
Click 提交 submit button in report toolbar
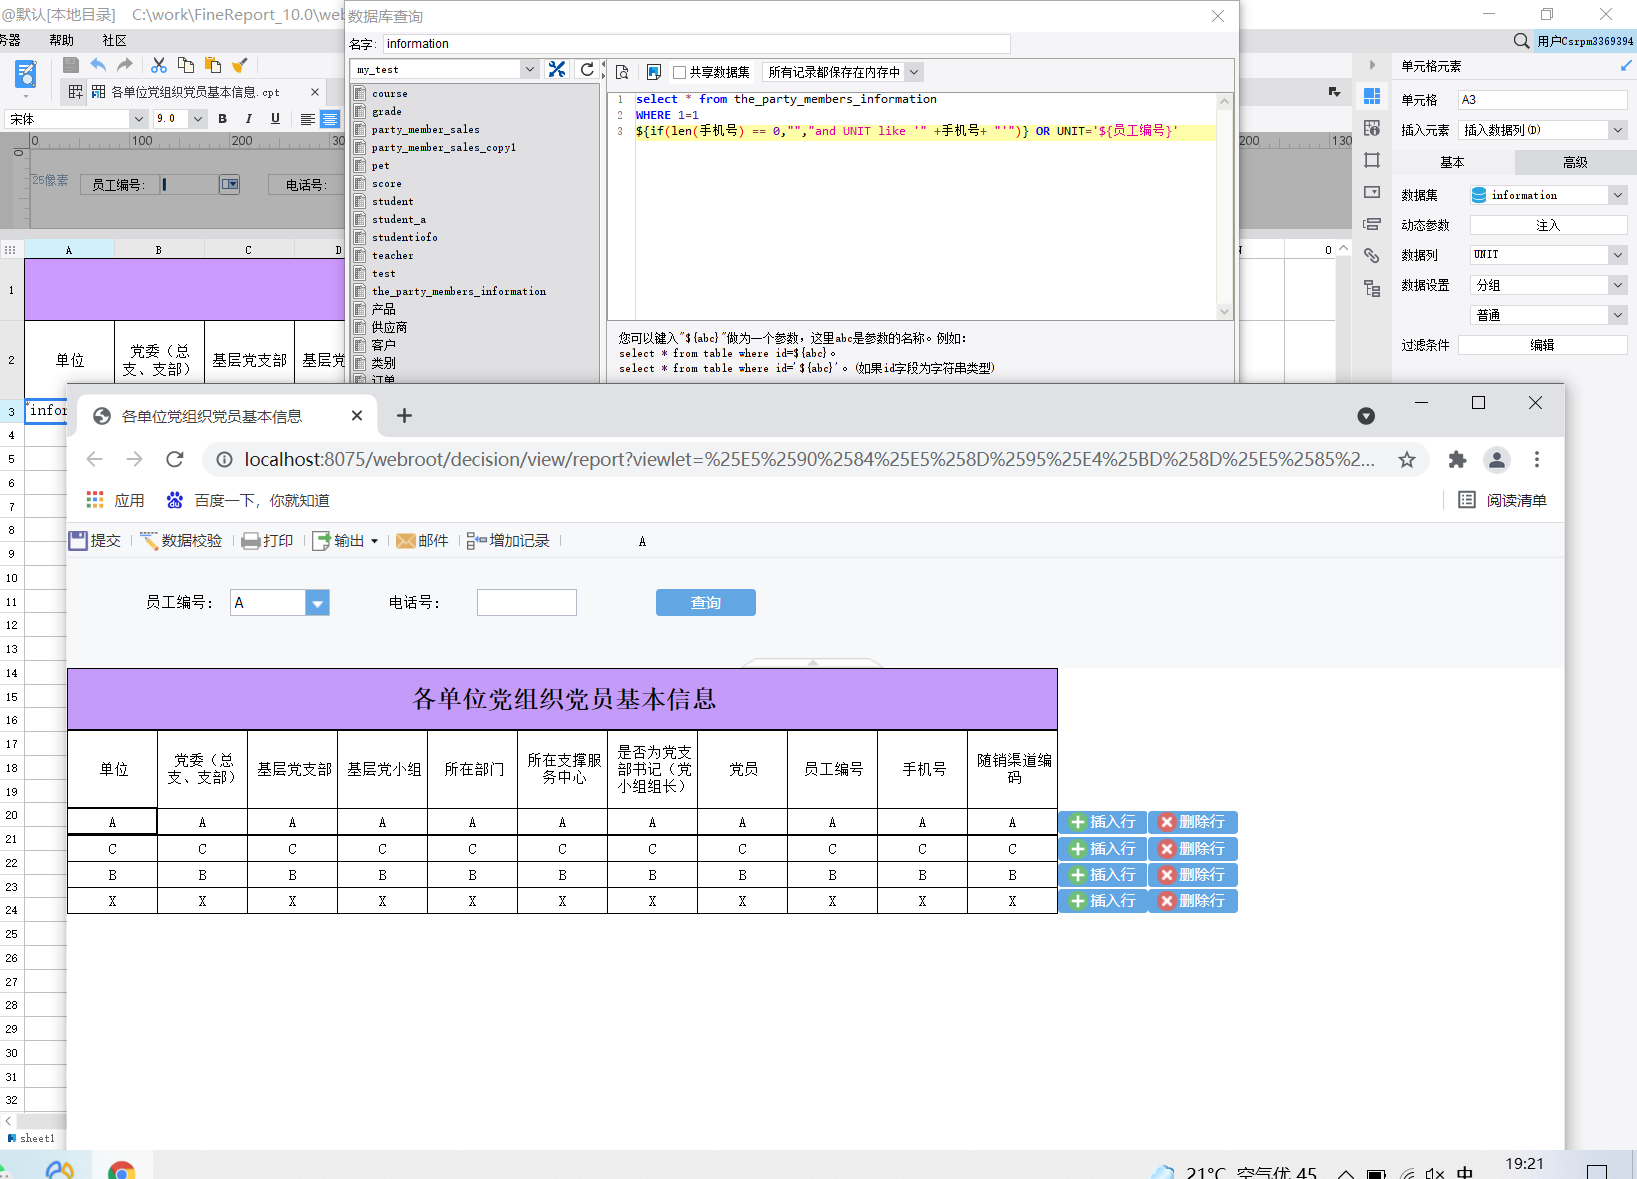(x=94, y=541)
